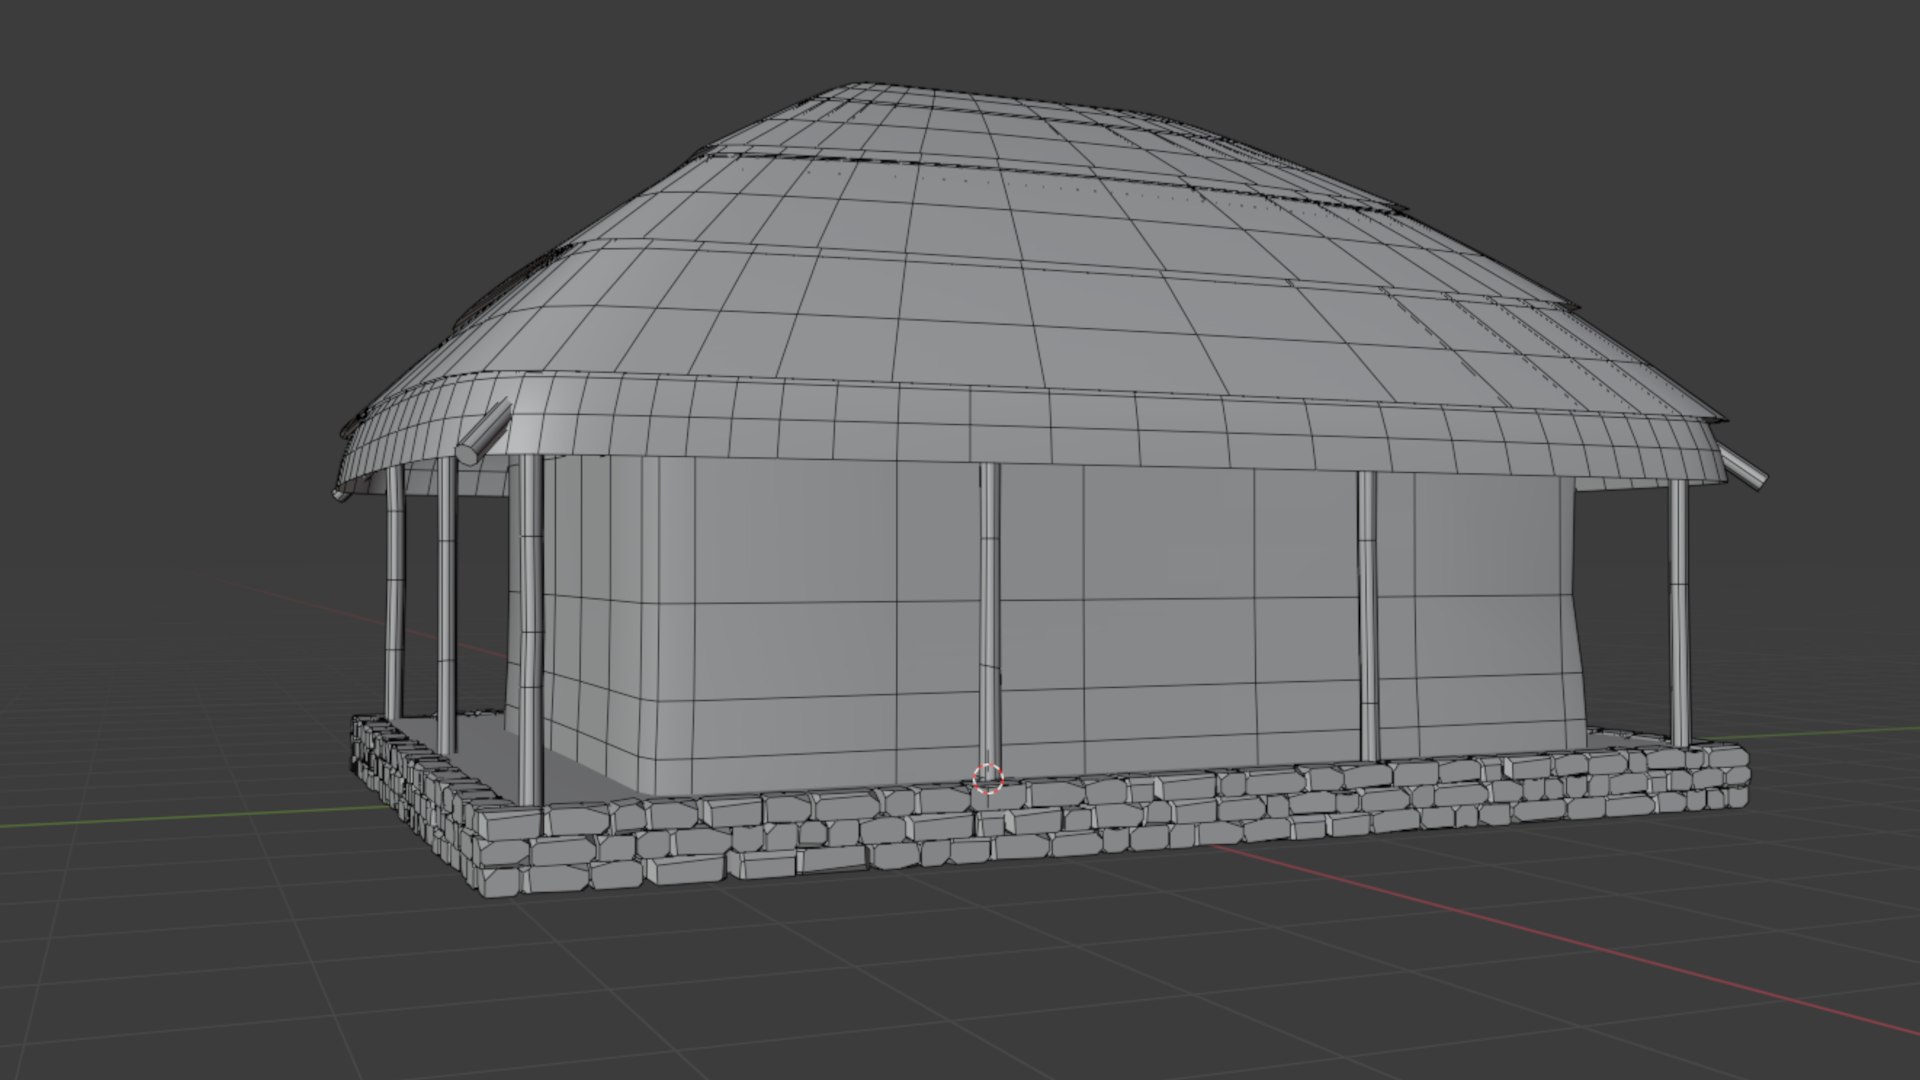Select the log beam protruding at right roof edge

coord(1743,468)
